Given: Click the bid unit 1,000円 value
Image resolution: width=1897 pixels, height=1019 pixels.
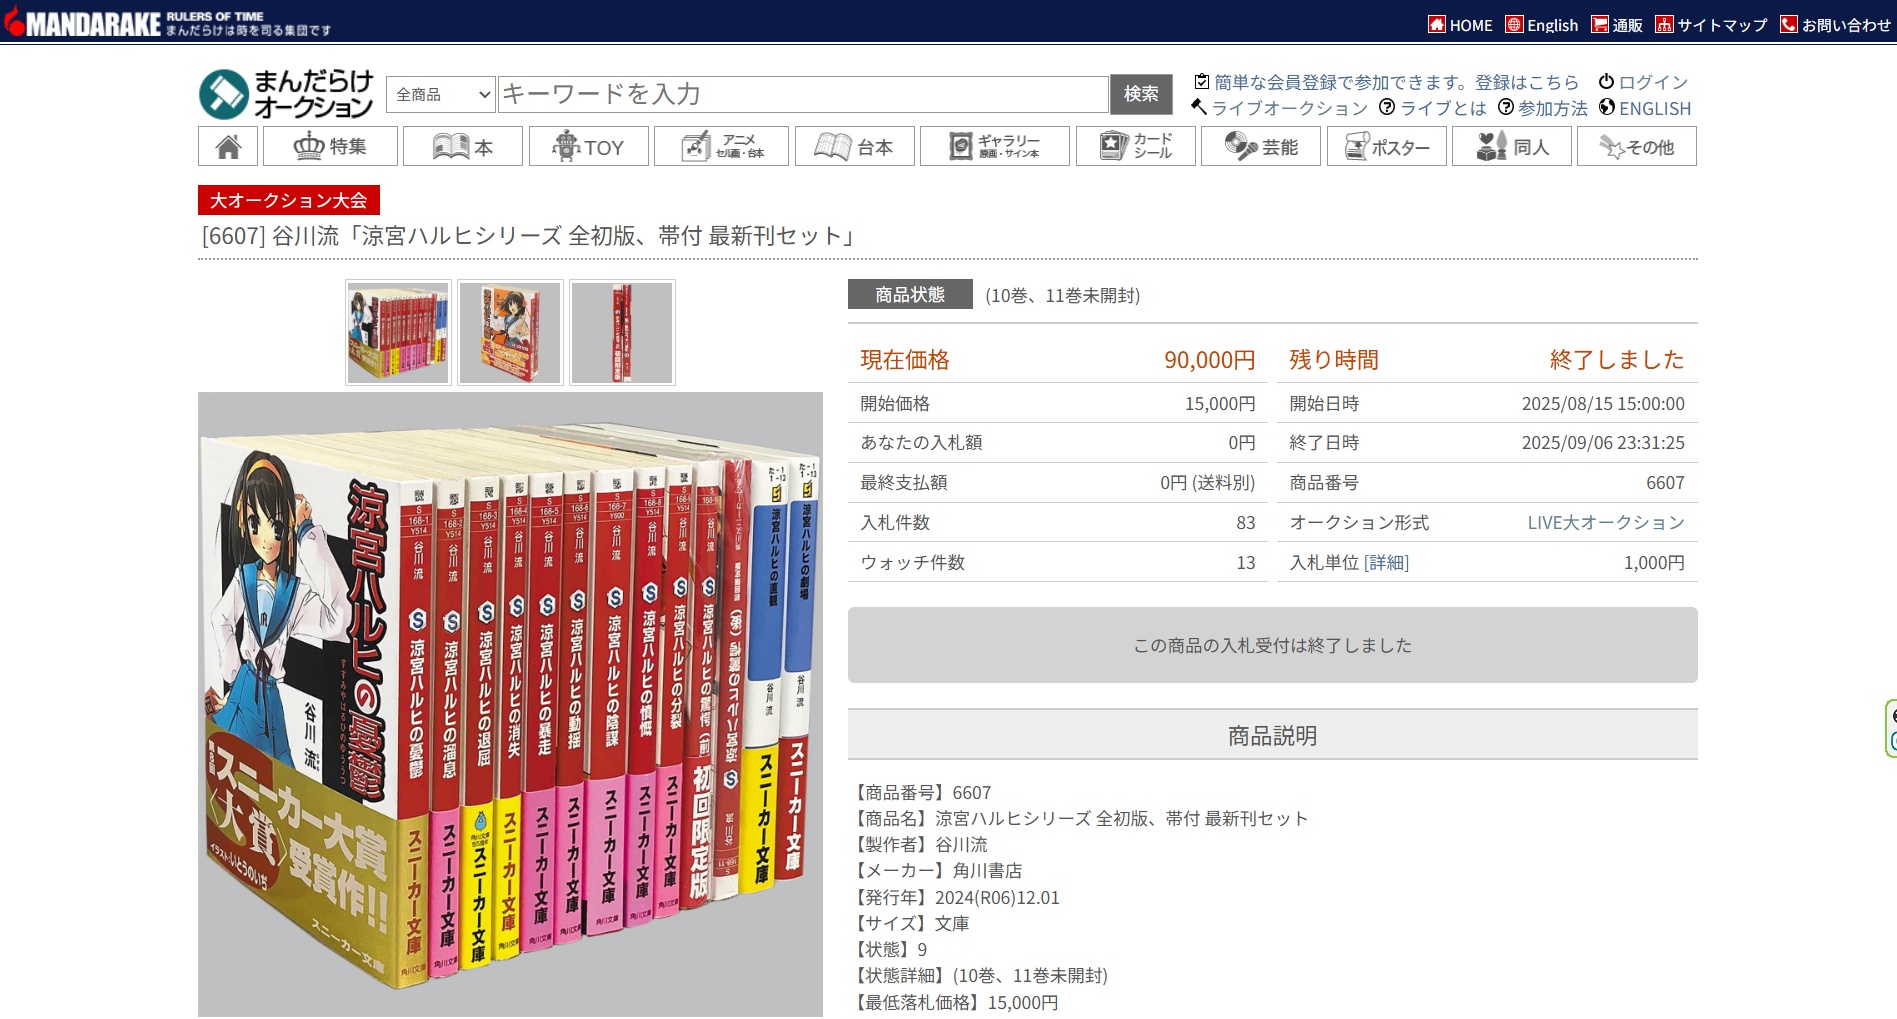Looking at the screenshot, I should click(1654, 562).
